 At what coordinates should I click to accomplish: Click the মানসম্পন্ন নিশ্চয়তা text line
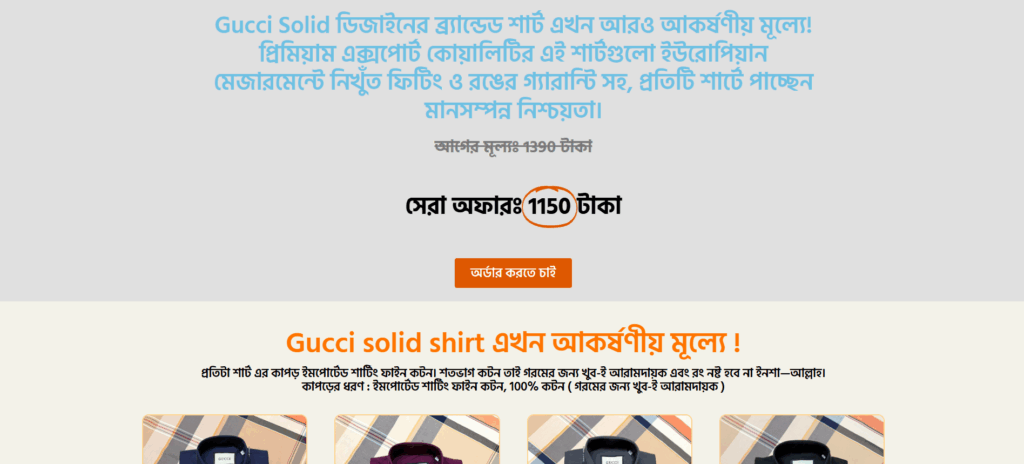tap(513, 110)
